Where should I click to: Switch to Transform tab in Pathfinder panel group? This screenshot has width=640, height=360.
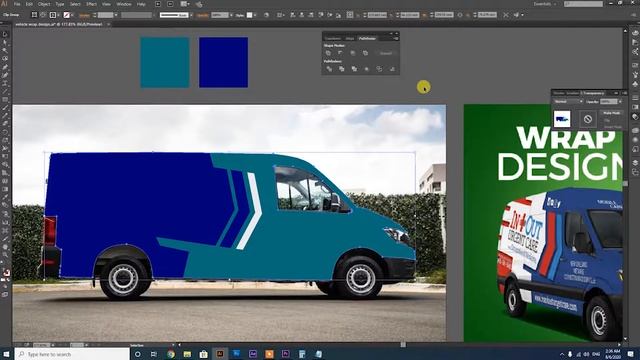(333, 38)
